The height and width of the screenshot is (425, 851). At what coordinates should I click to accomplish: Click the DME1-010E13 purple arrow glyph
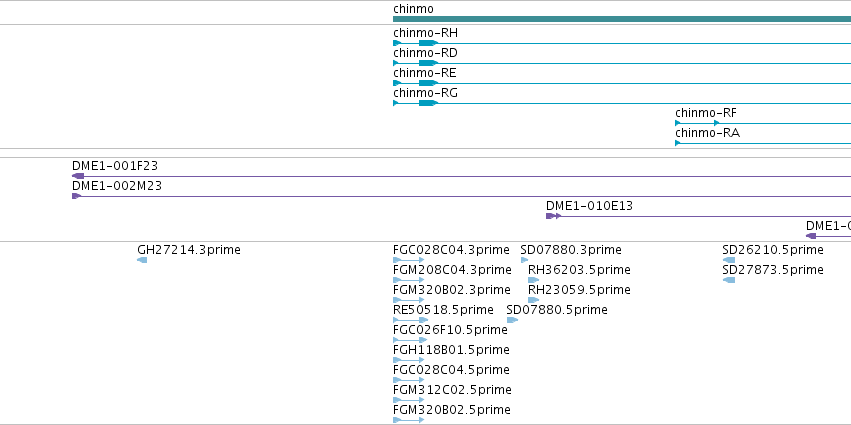click(x=554, y=216)
